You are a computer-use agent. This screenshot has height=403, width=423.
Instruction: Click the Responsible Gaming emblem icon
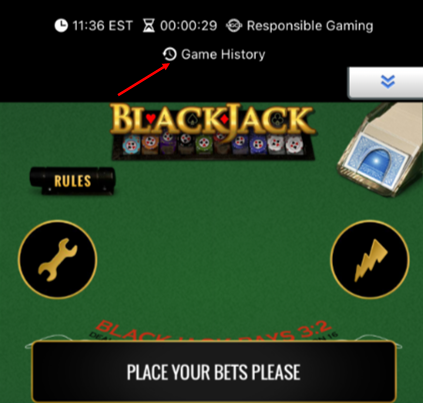[234, 26]
